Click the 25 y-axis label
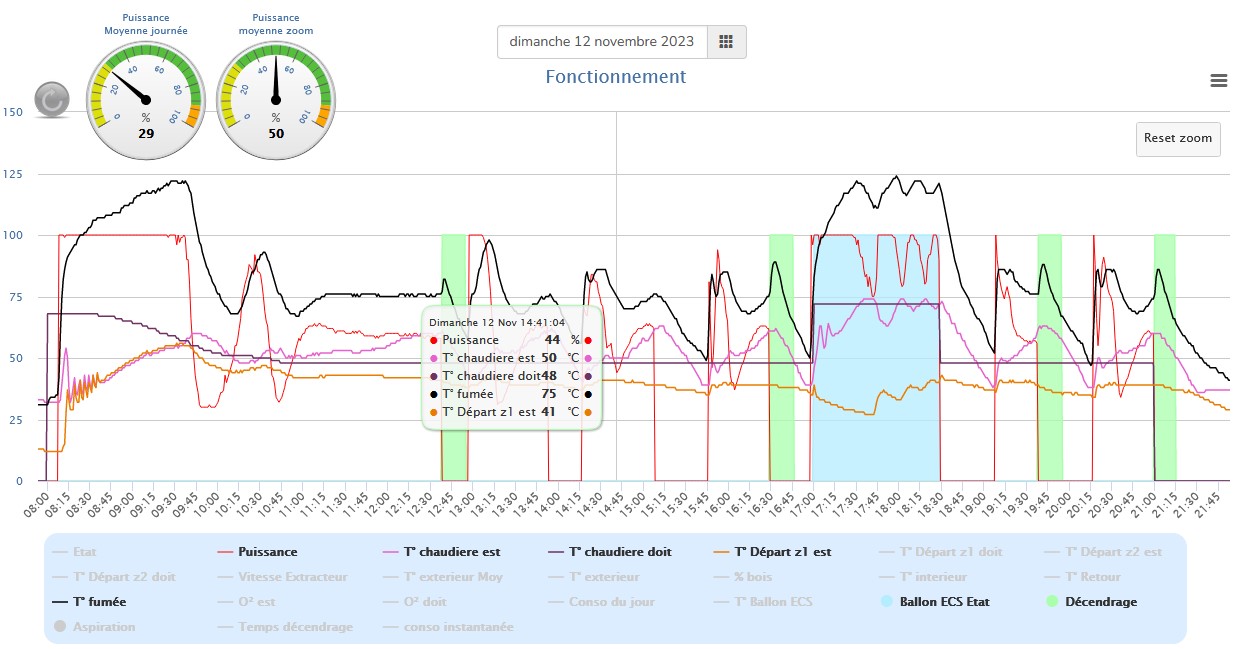This screenshot has width=1239, height=649. point(15,419)
